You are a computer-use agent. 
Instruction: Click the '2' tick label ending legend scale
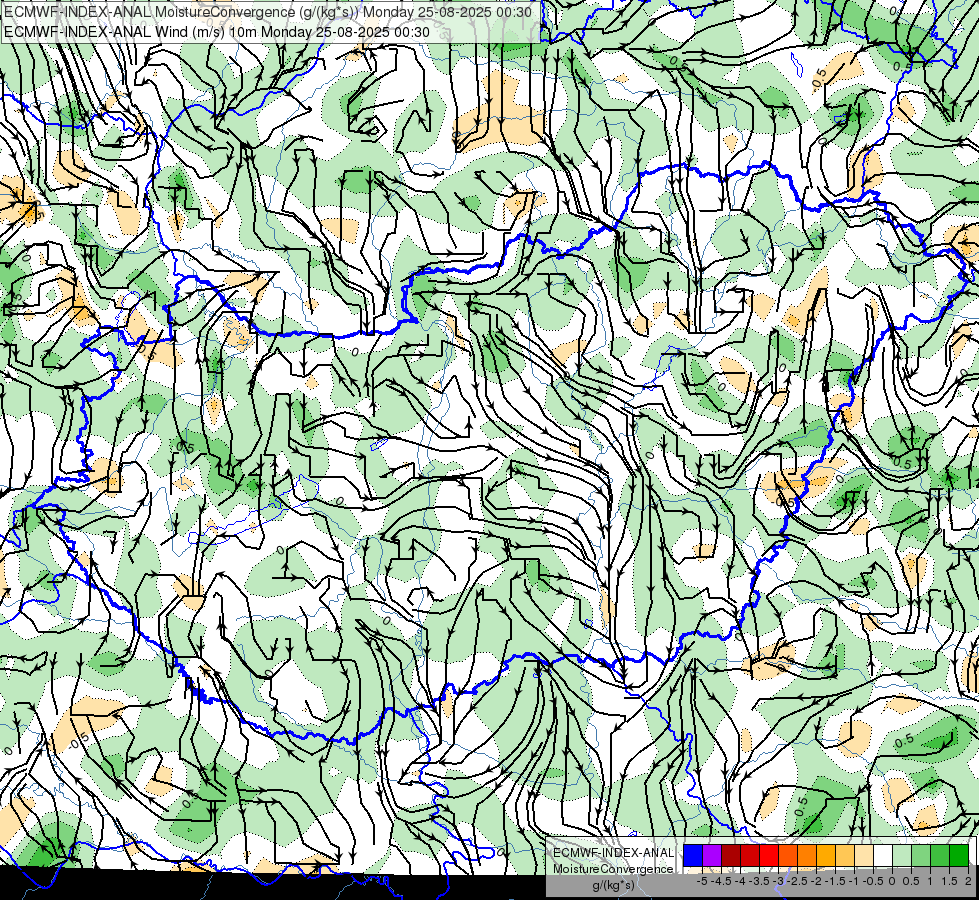click(x=968, y=881)
